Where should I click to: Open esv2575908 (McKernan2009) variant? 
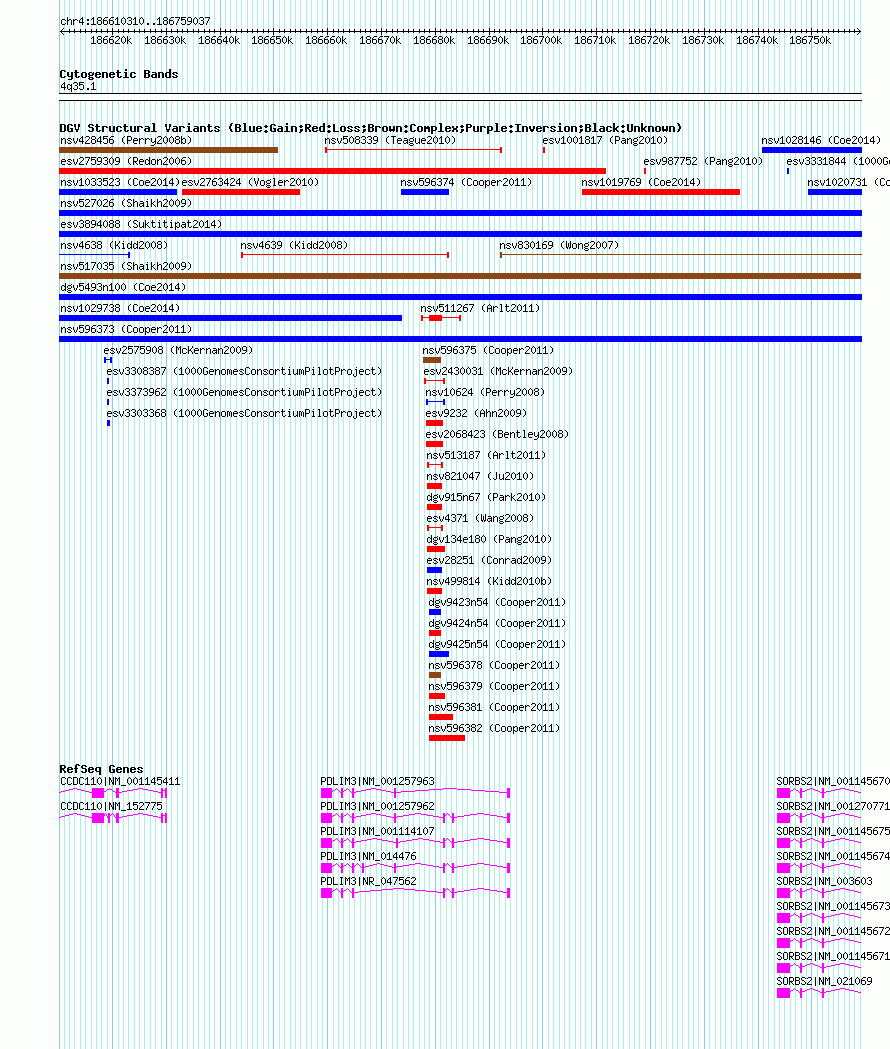(x=178, y=351)
